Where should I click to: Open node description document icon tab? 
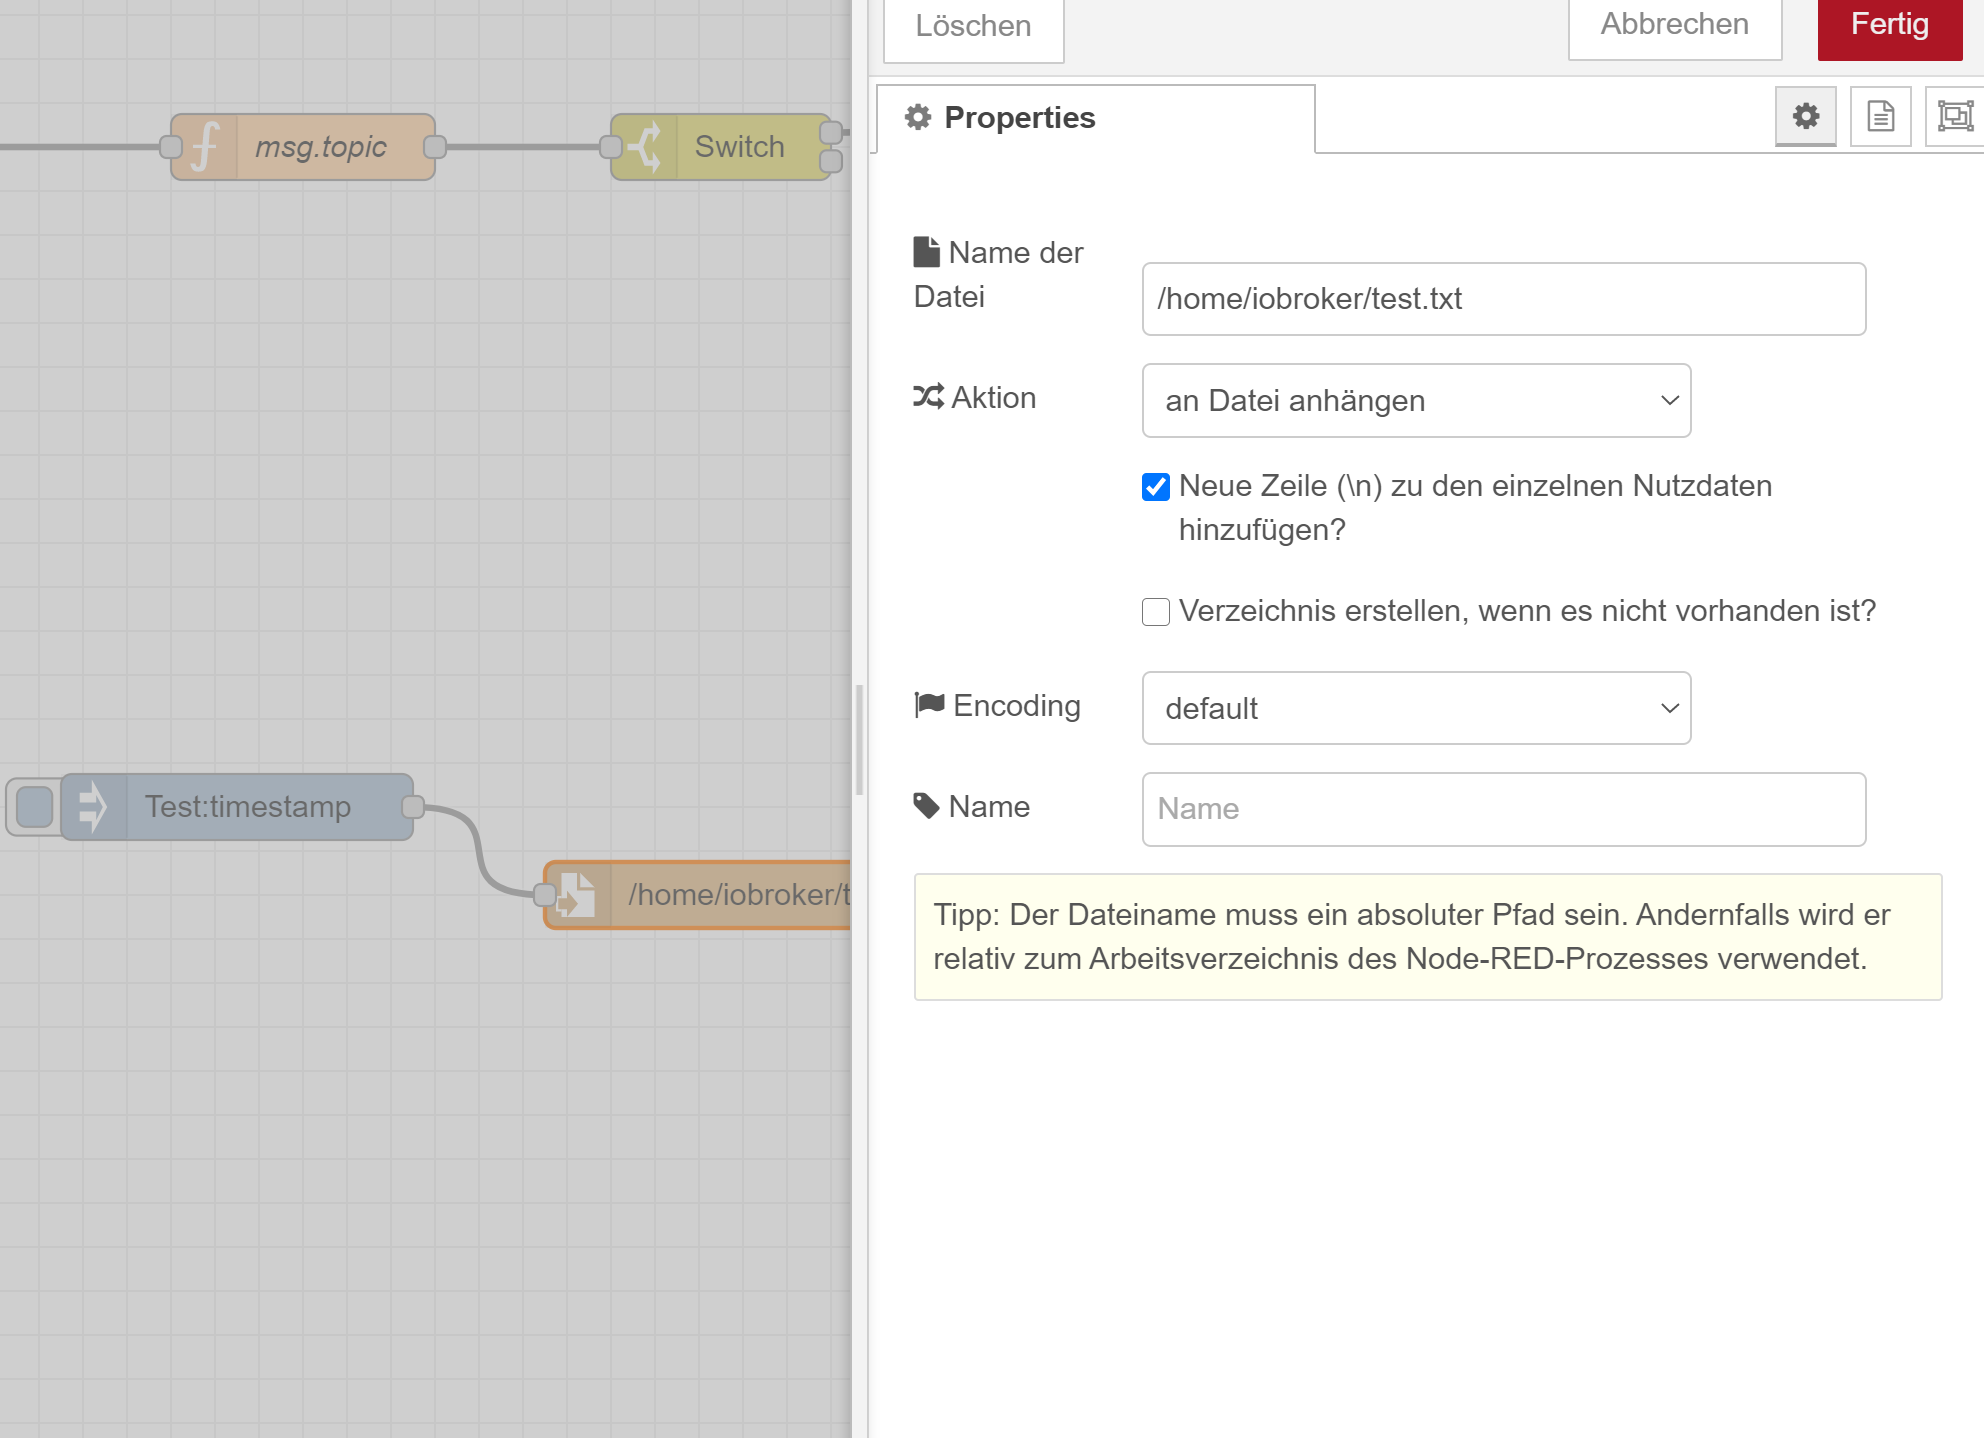(1880, 117)
